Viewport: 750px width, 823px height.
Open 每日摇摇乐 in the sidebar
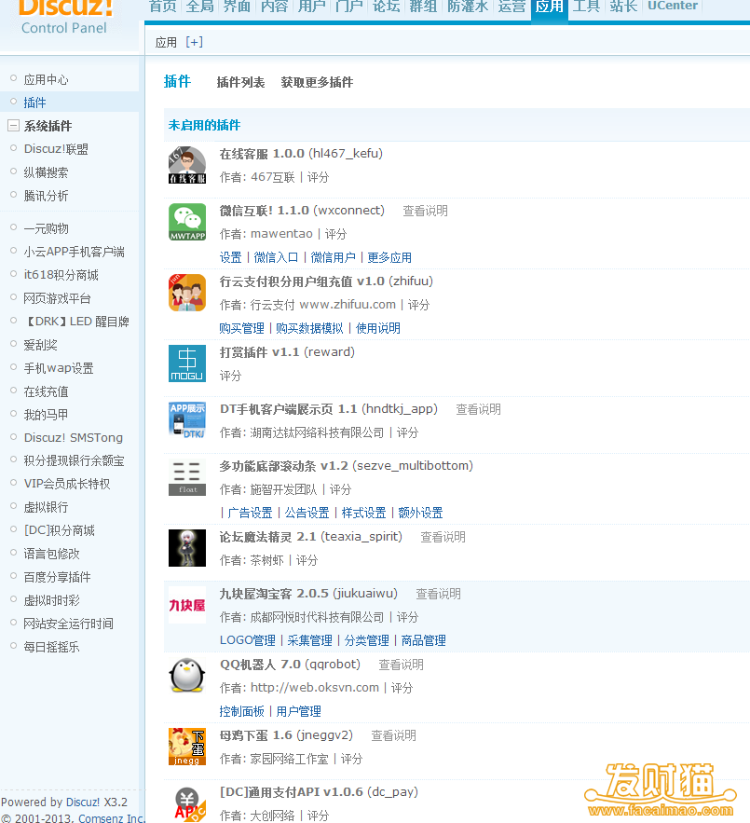51,647
